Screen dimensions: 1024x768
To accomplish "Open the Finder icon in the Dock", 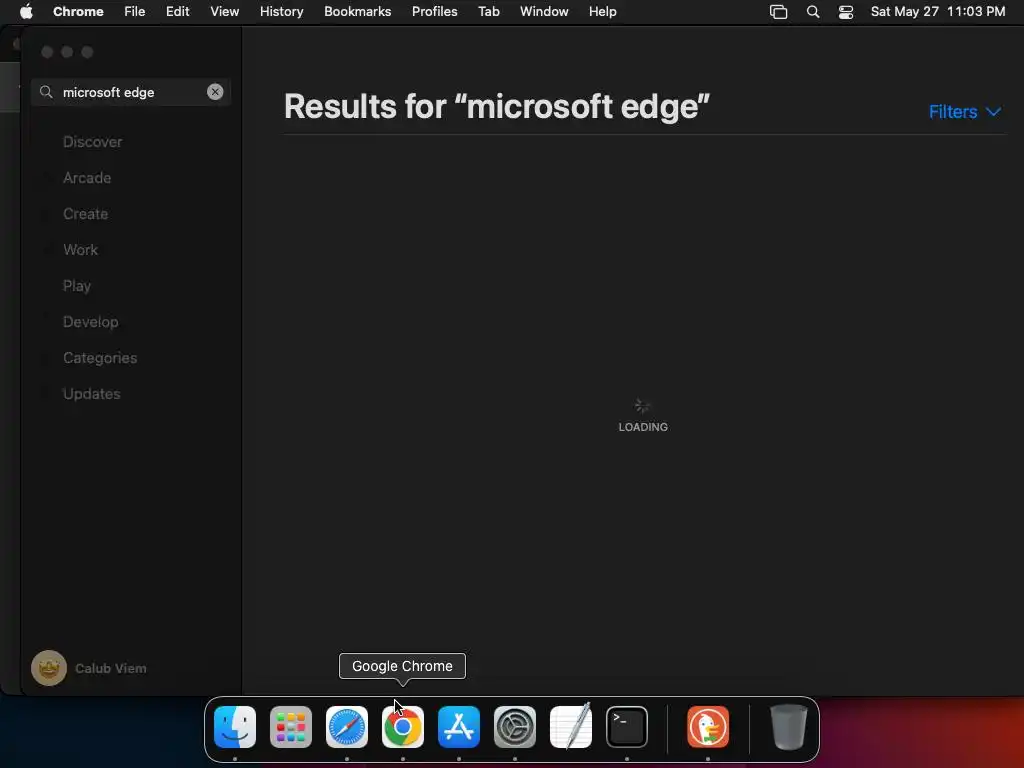I will point(235,727).
